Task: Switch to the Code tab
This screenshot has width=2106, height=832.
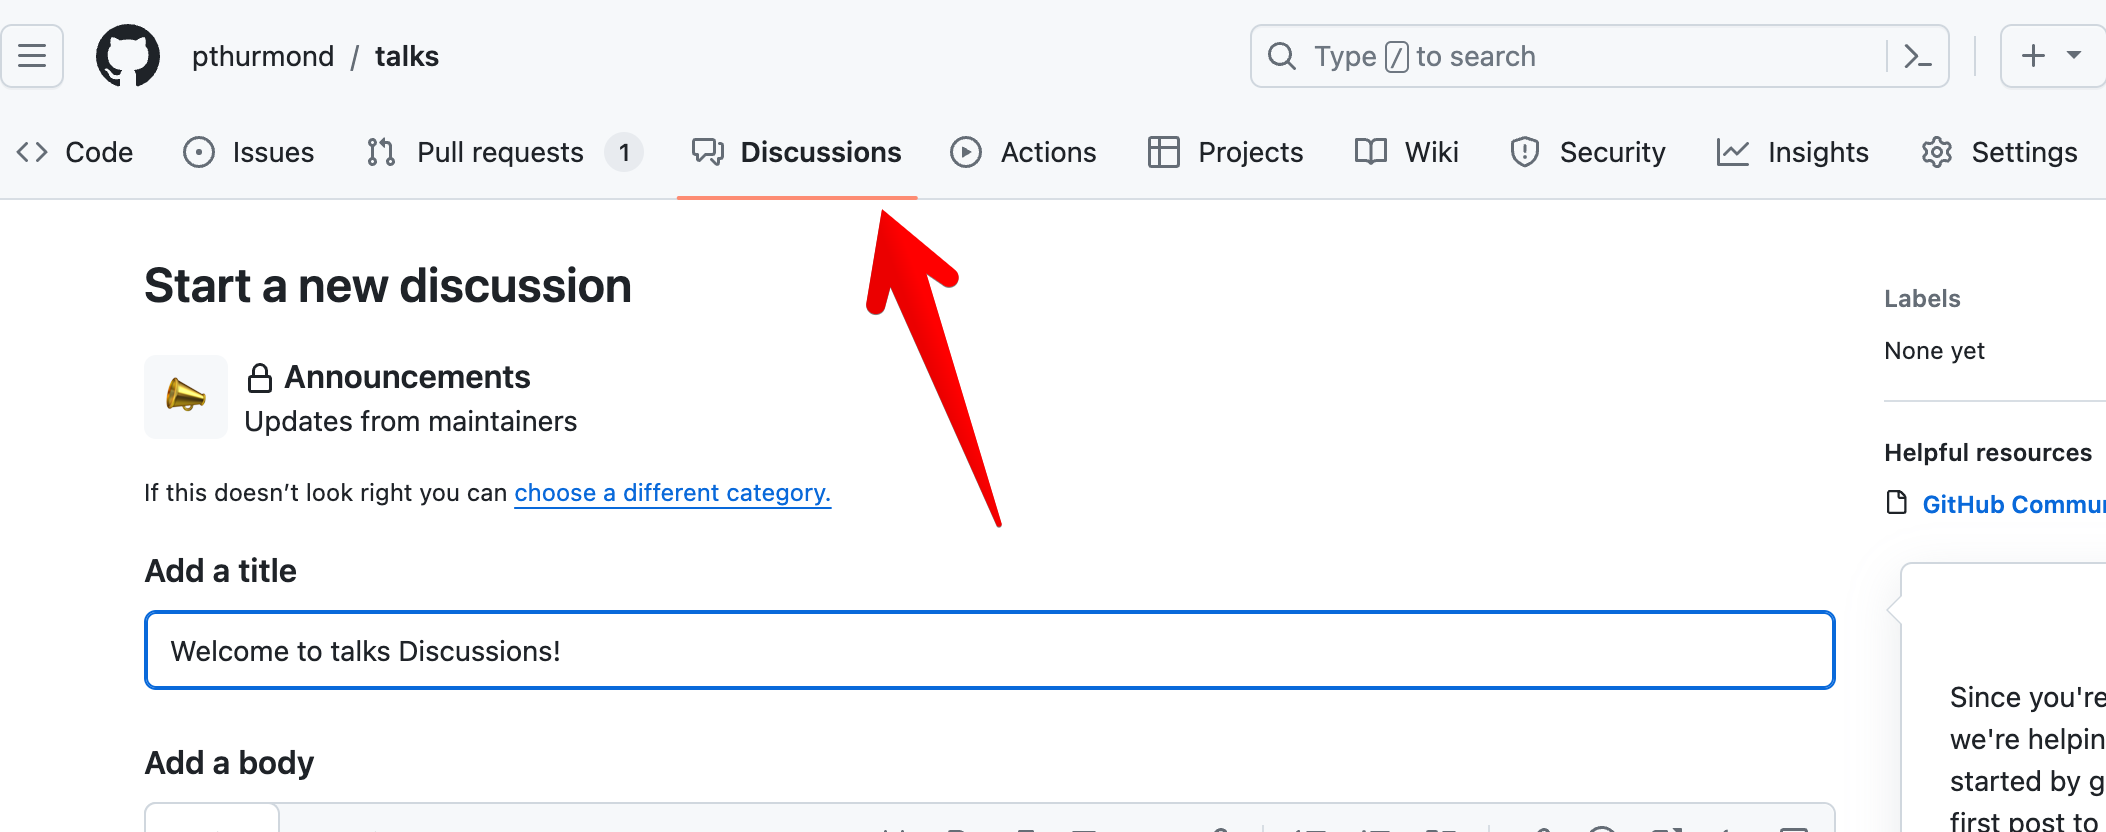Action: click(x=98, y=152)
